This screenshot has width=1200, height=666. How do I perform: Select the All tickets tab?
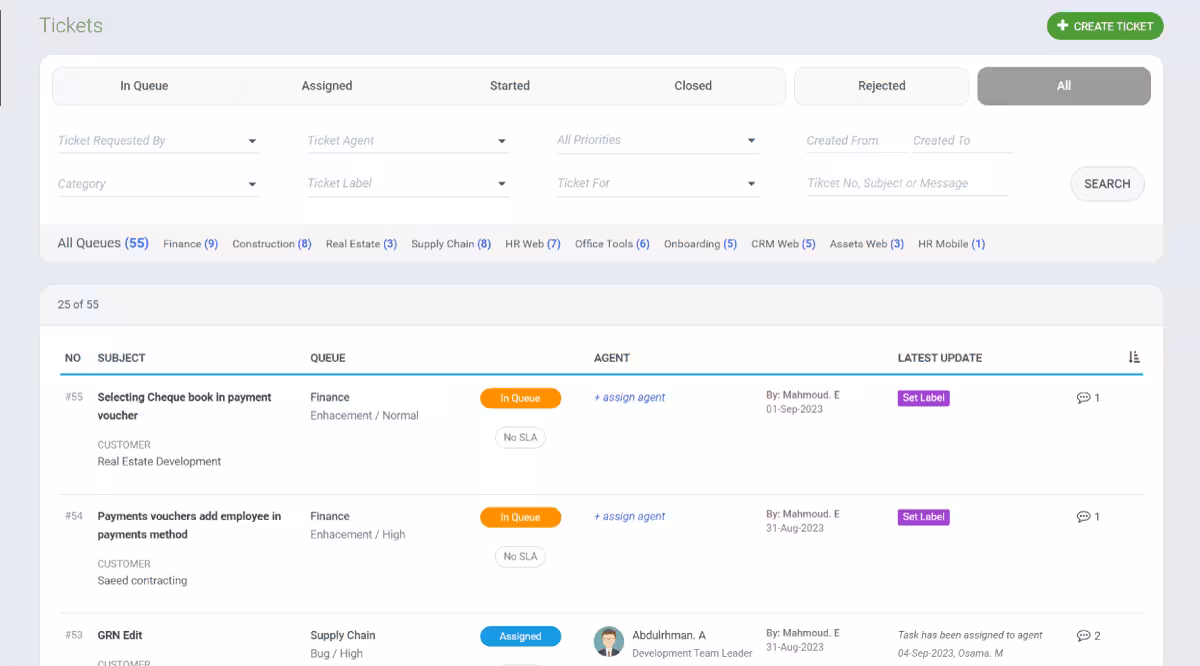[1064, 86]
